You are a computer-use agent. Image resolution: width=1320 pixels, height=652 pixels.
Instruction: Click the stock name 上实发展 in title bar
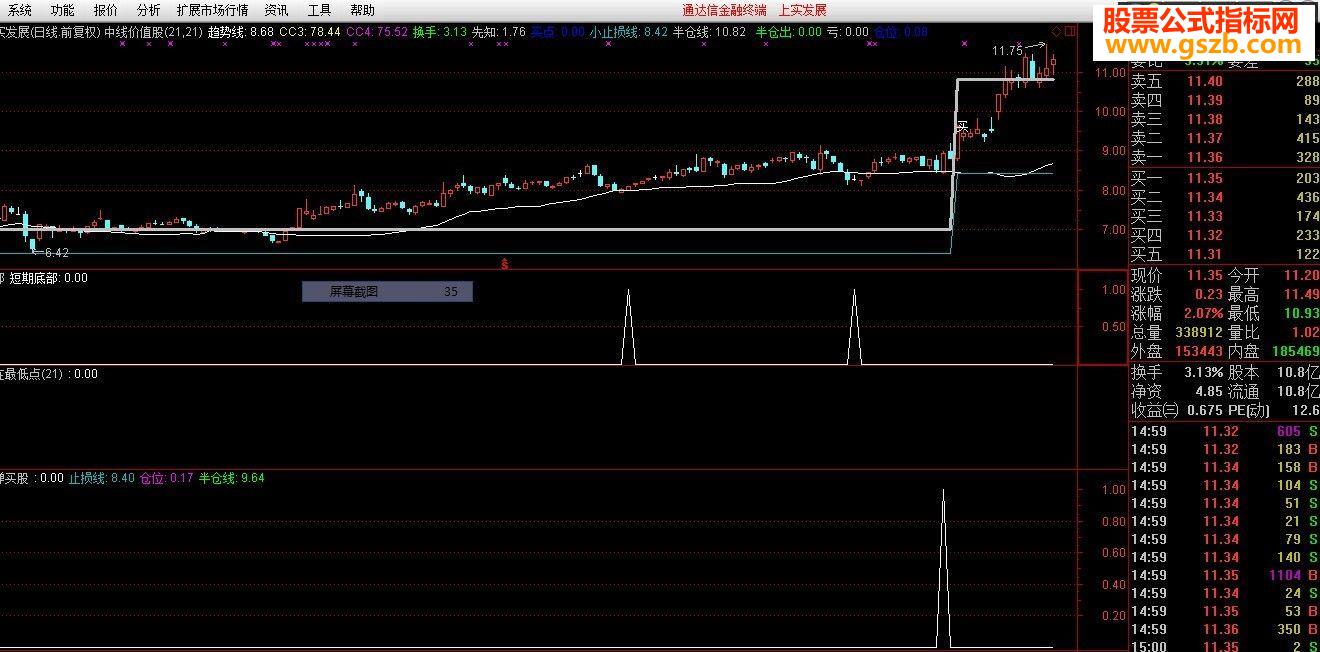(801, 10)
